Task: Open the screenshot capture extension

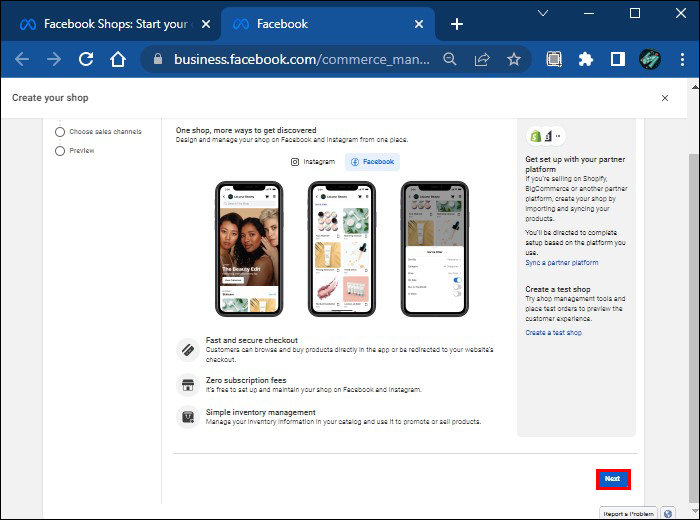Action: pyautogui.click(x=554, y=59)
